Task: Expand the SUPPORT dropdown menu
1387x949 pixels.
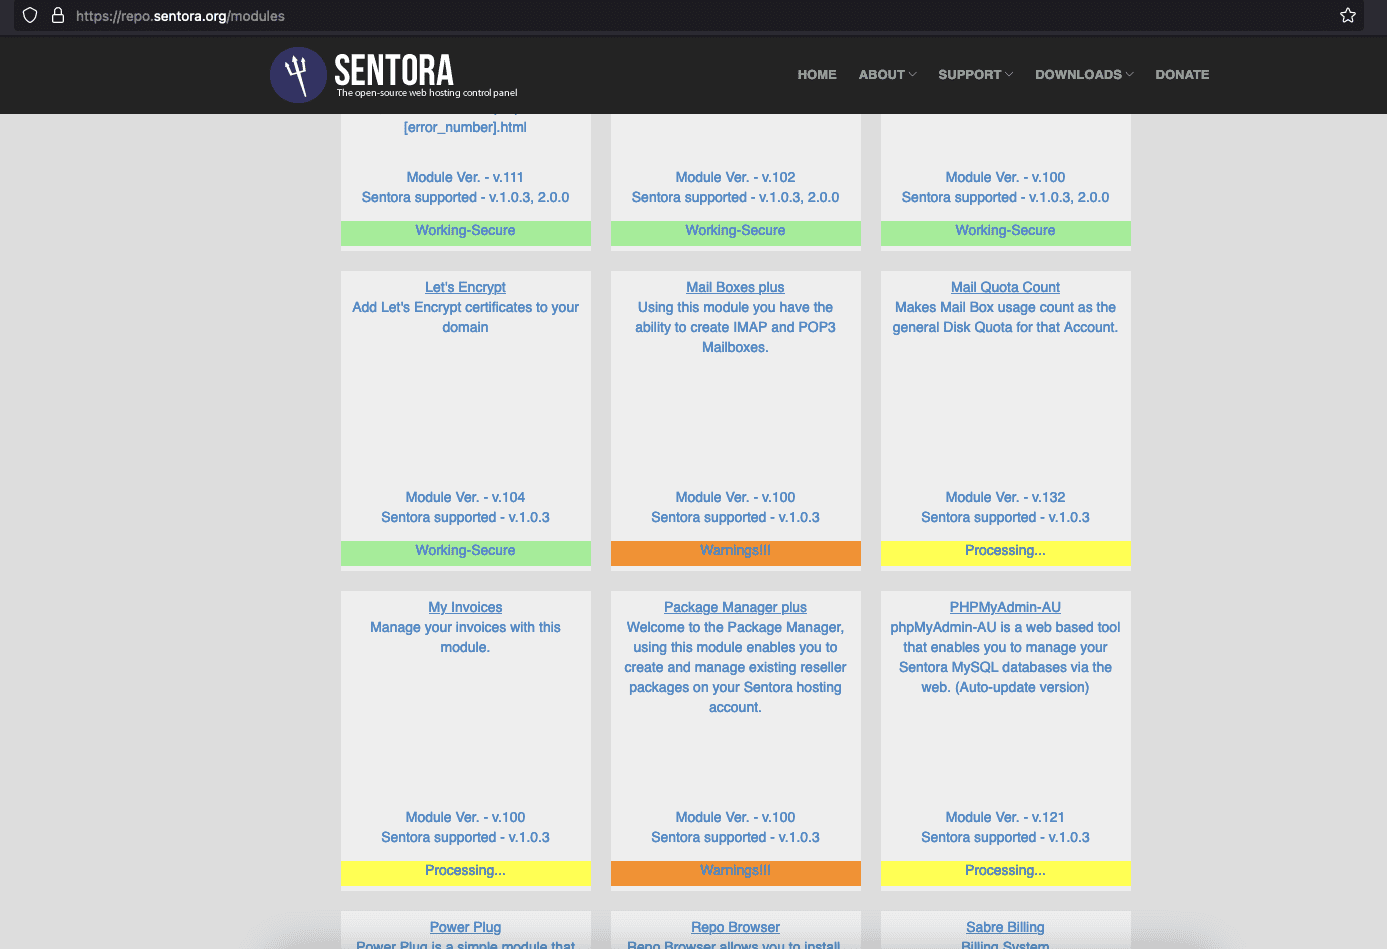Action: [x=975, y=75]
